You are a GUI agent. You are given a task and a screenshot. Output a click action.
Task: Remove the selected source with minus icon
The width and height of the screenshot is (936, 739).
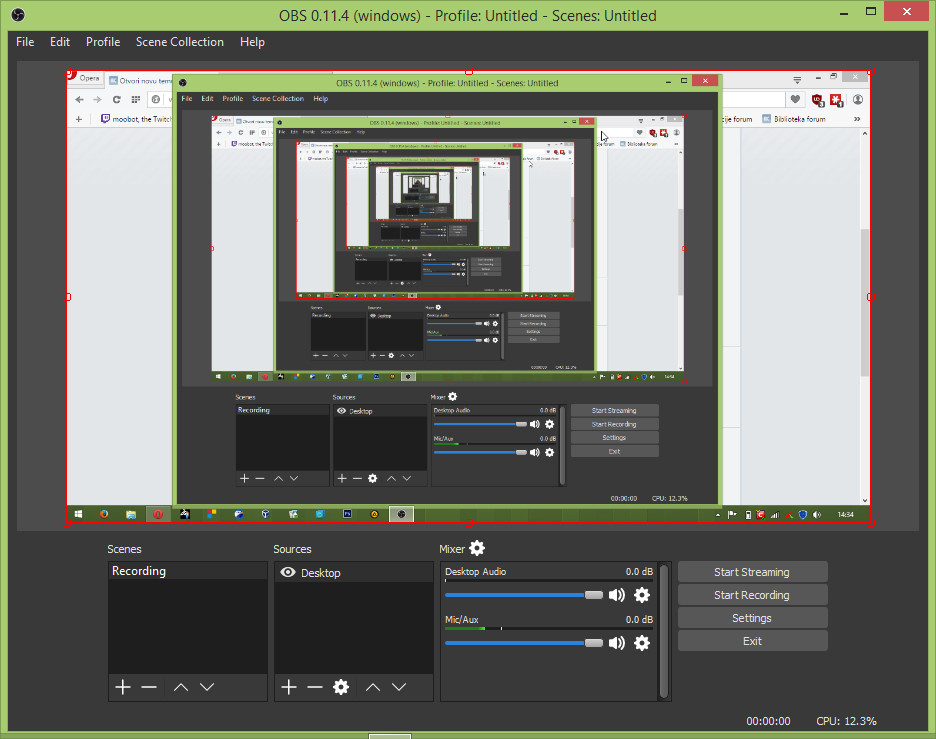315,687
